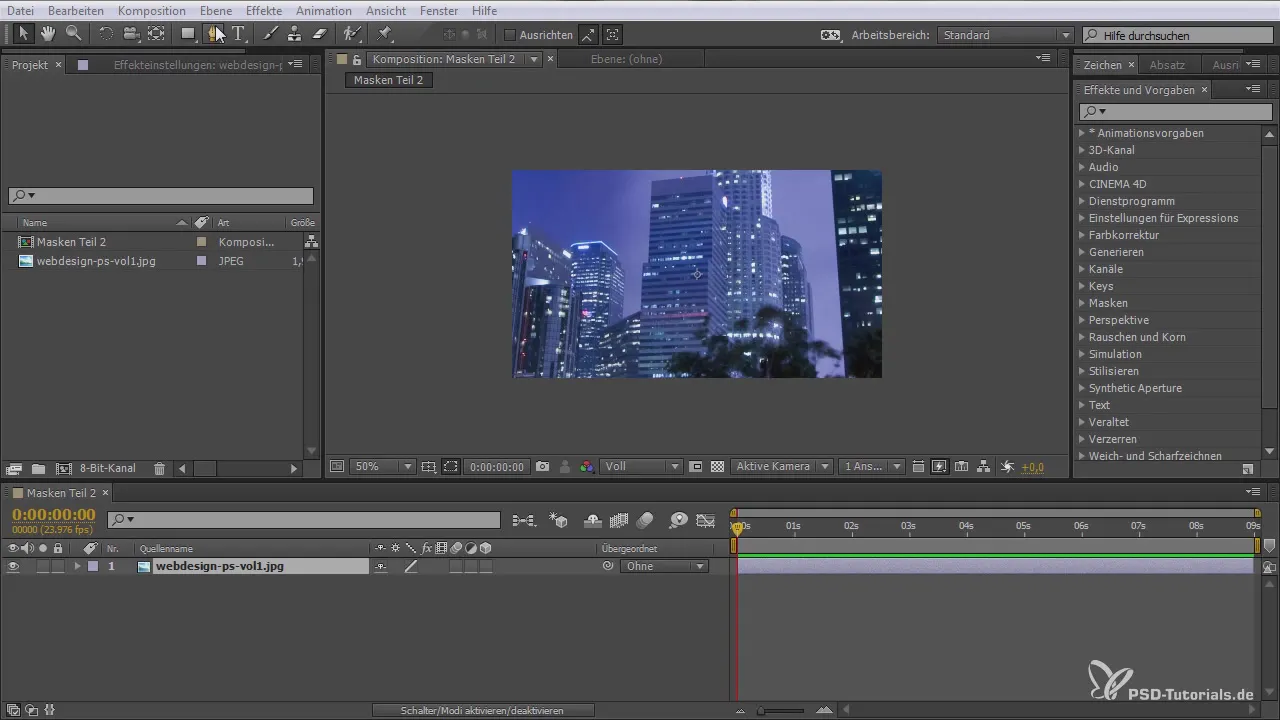
Task: Select the Hand tool
Action: click(47, 34)
